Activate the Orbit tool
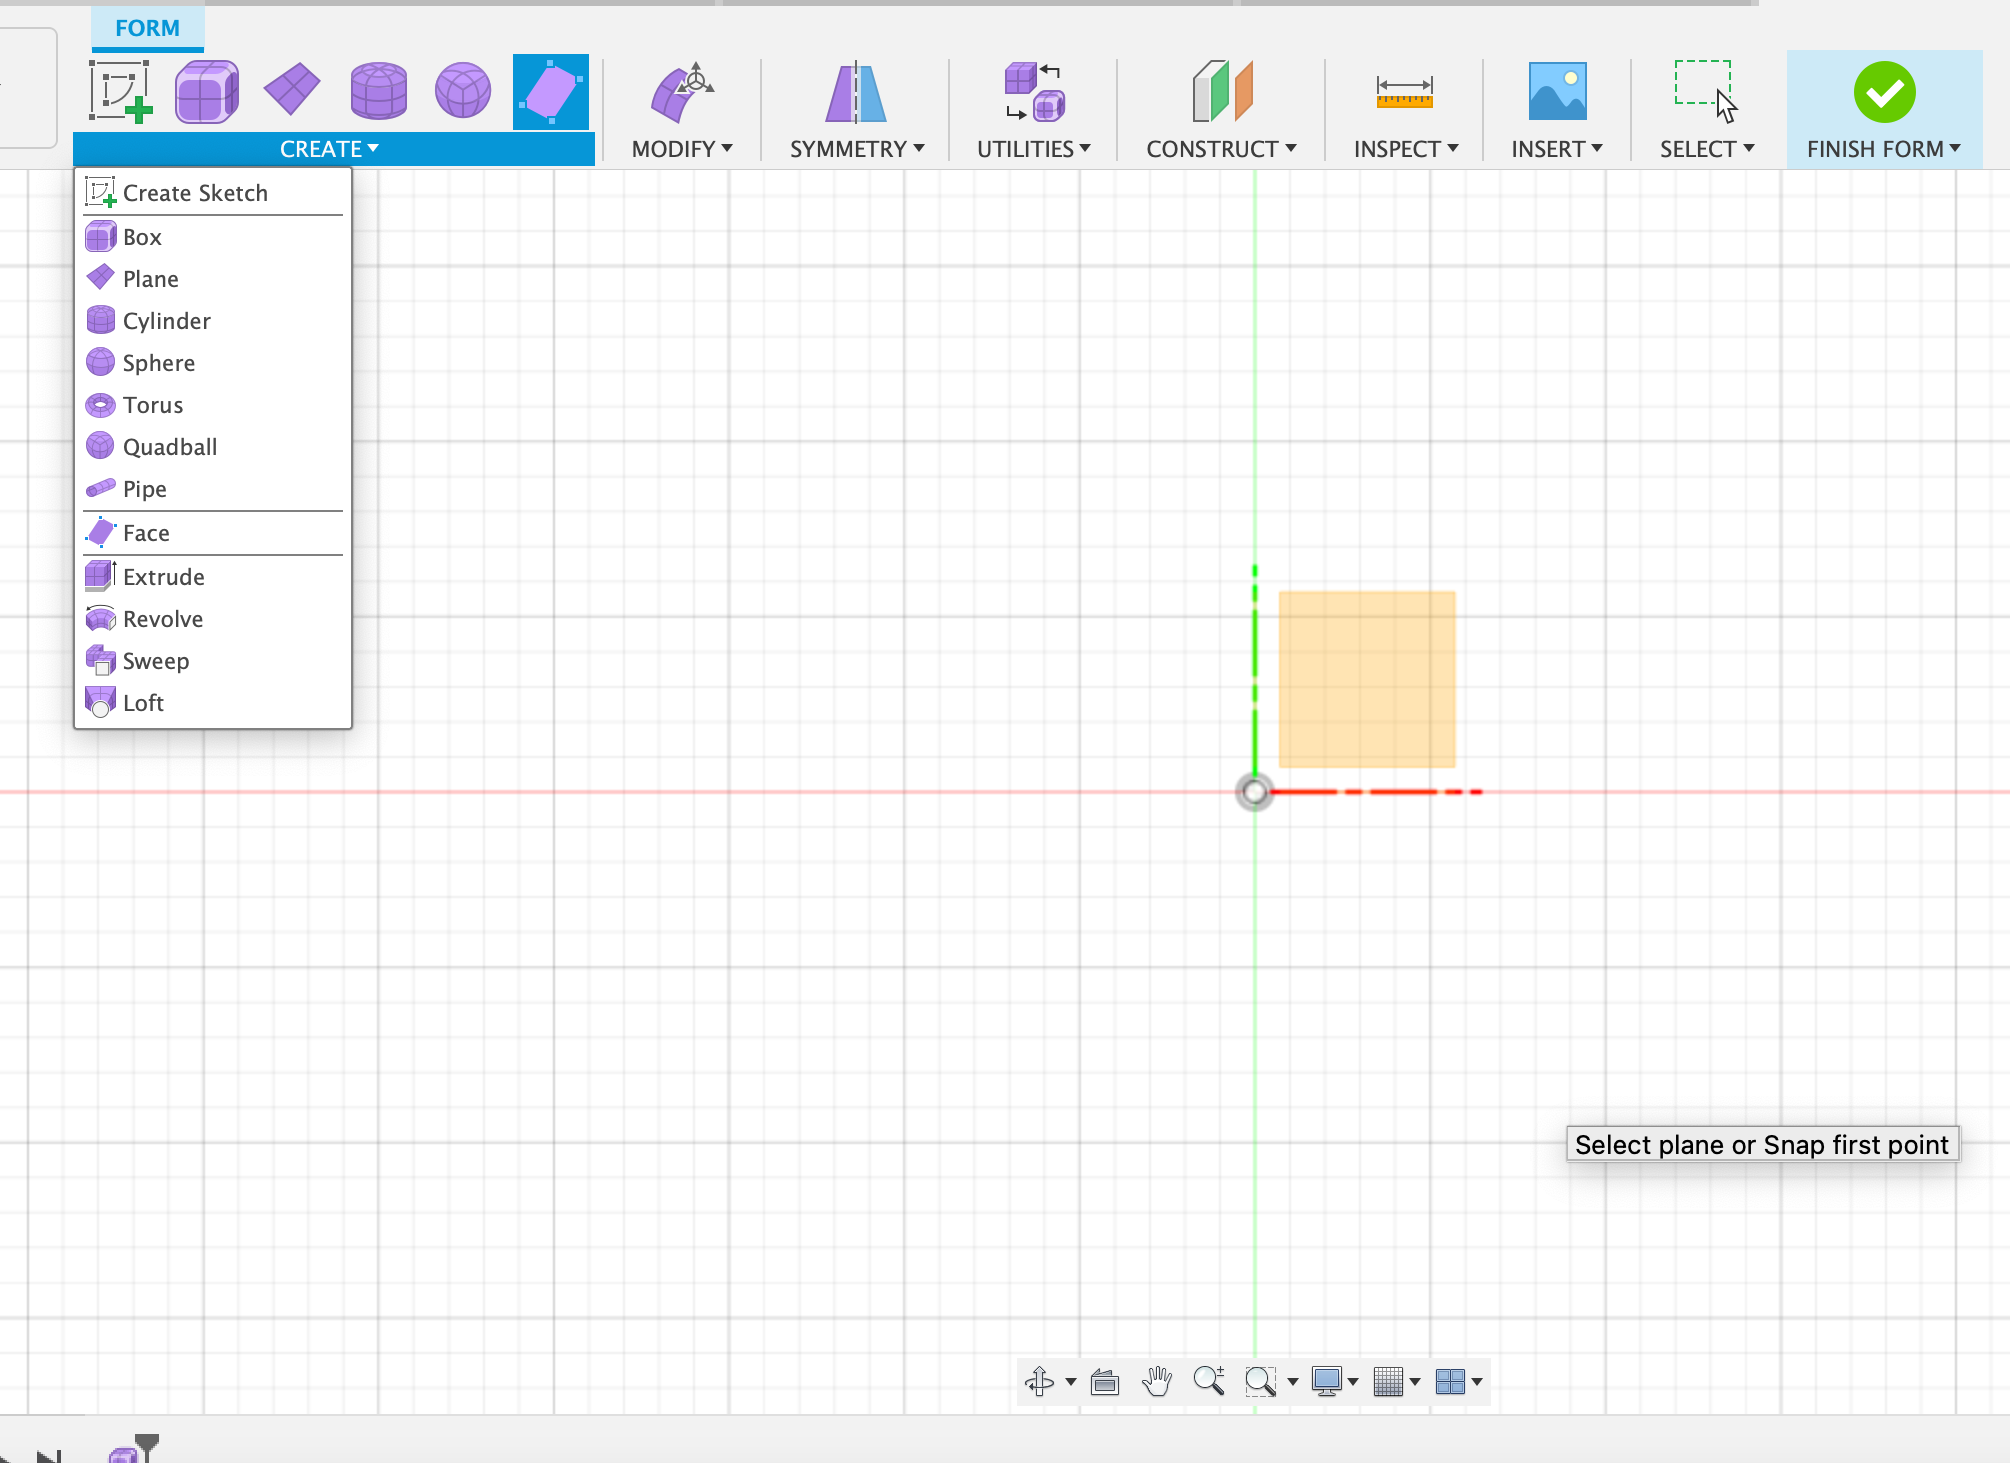This screenshot has height=1463, width=2010. [x=1042, y=1382]
